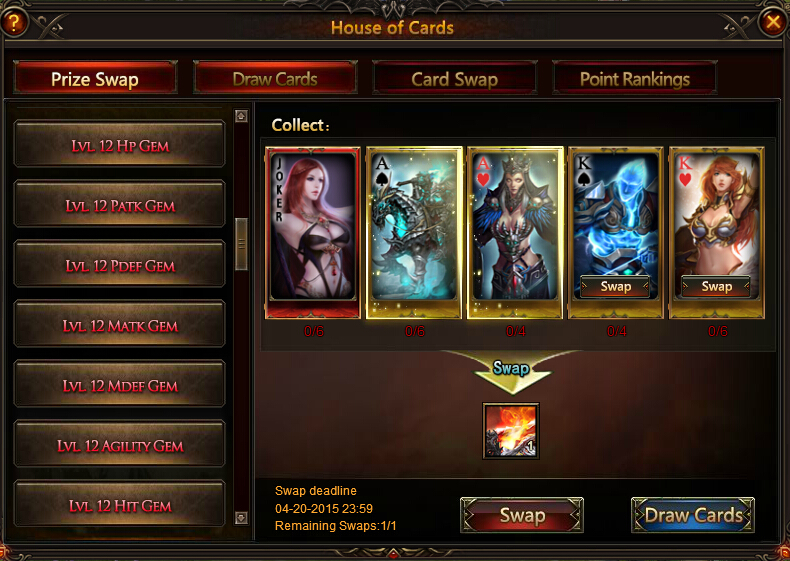Click the prize list scrollbar handle

[x=241, y=244]
